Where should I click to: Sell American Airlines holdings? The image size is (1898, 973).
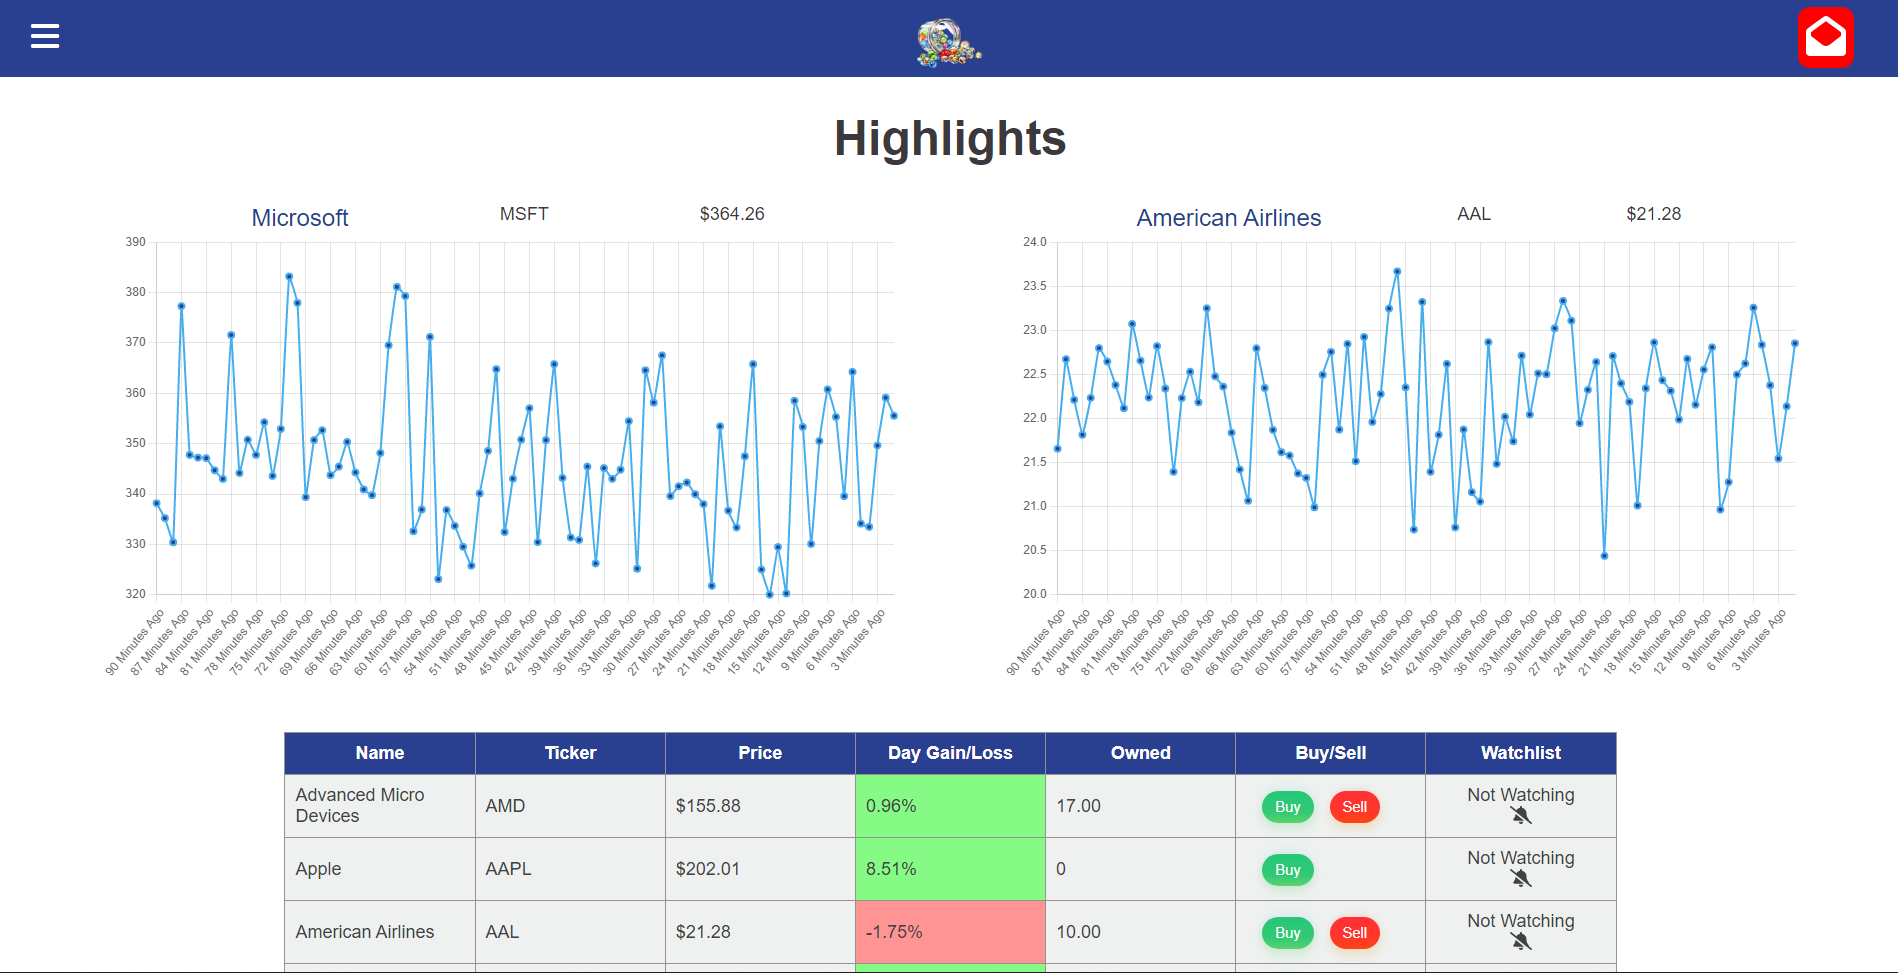1355,932
